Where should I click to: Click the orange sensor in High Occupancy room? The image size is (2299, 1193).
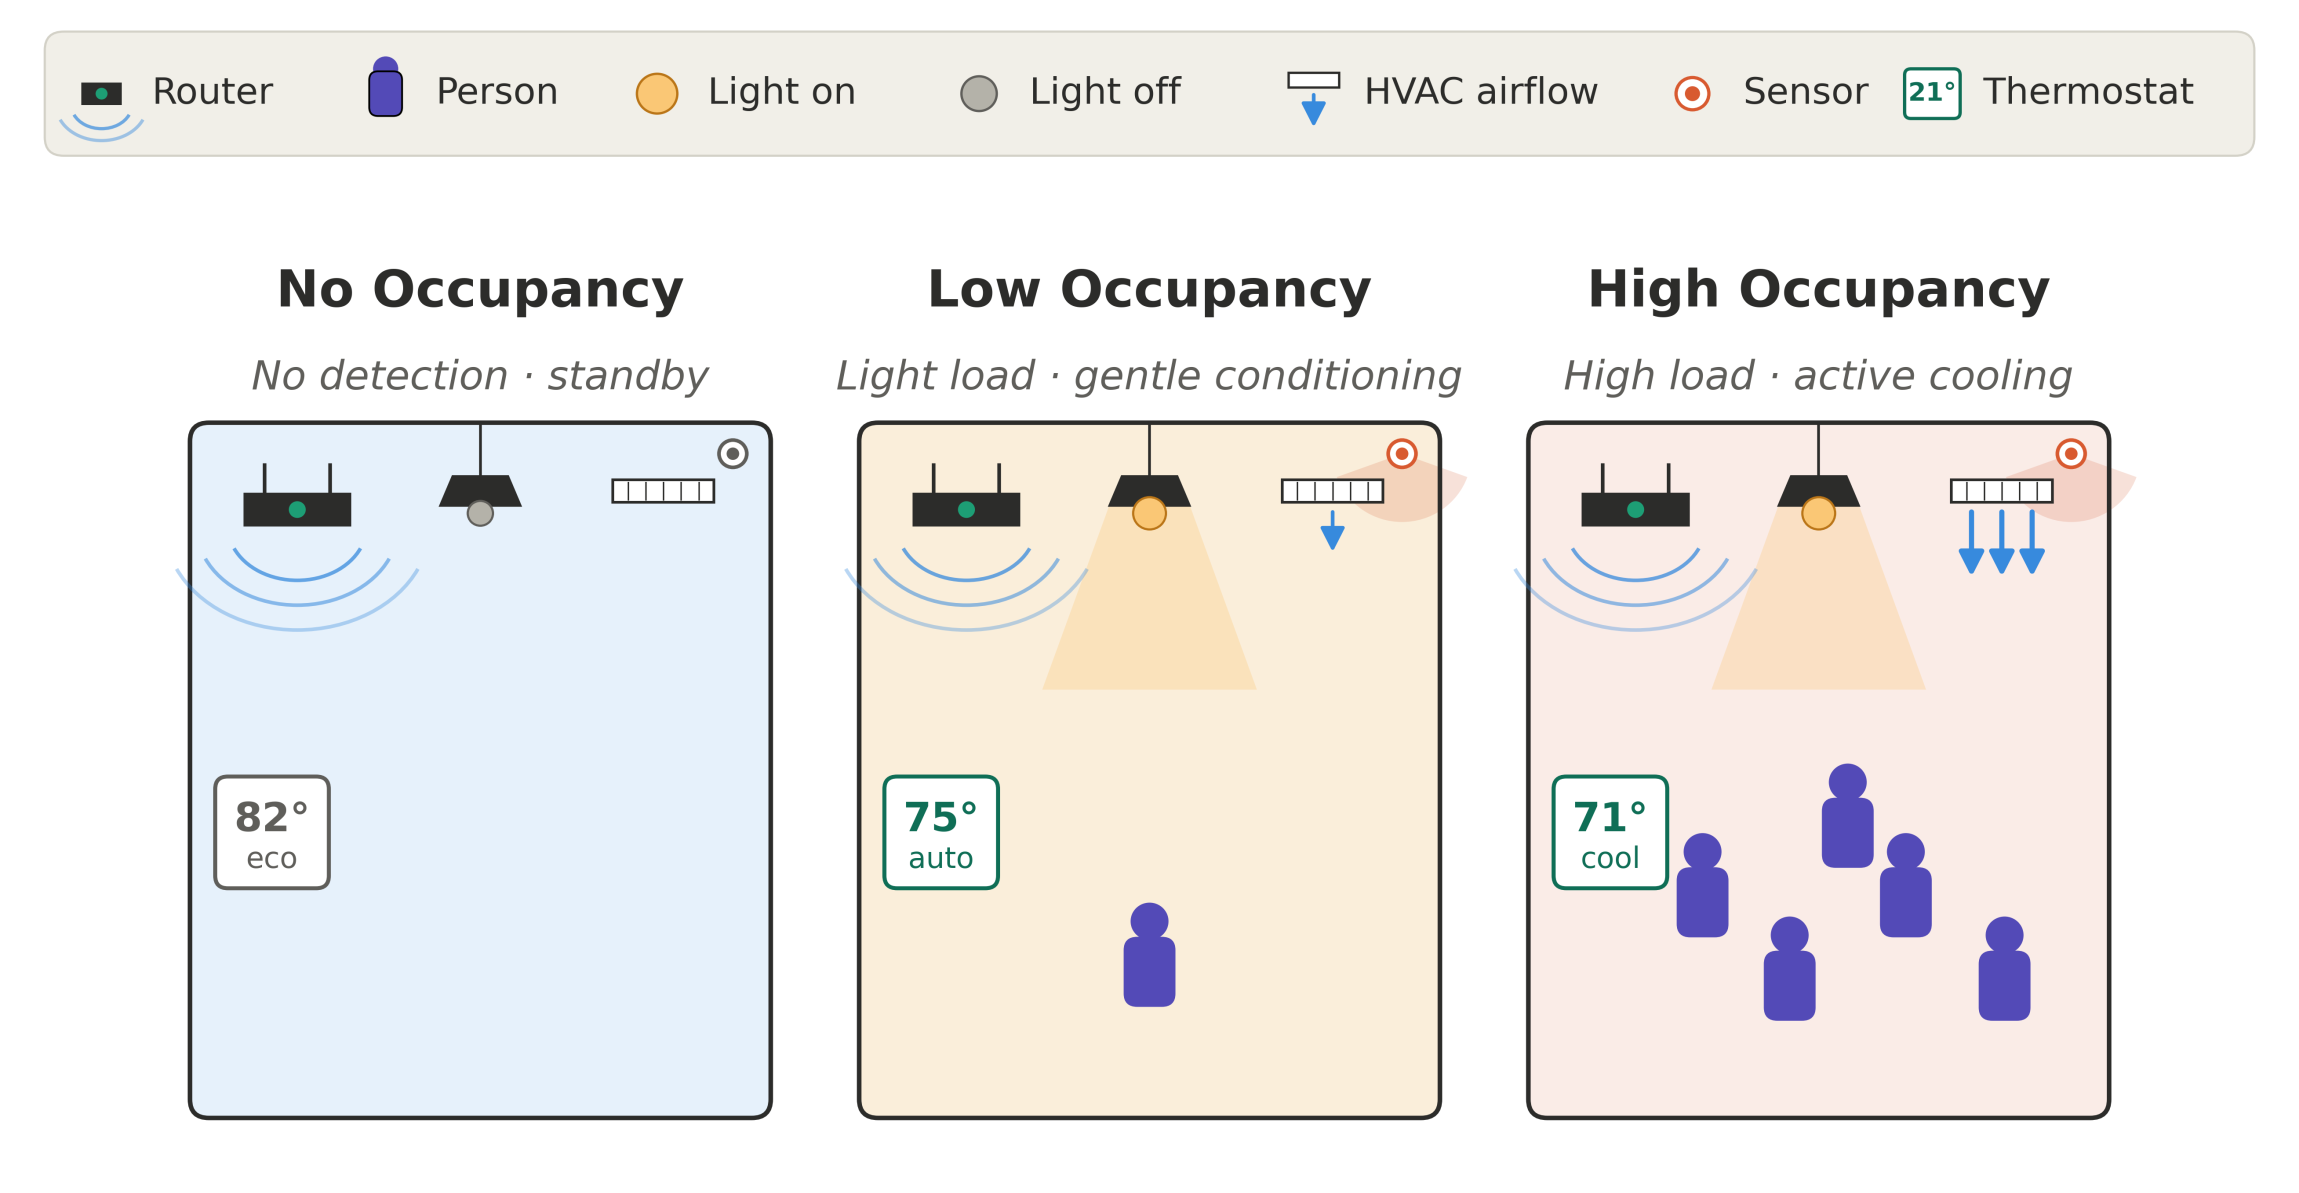pos(2071,454)
